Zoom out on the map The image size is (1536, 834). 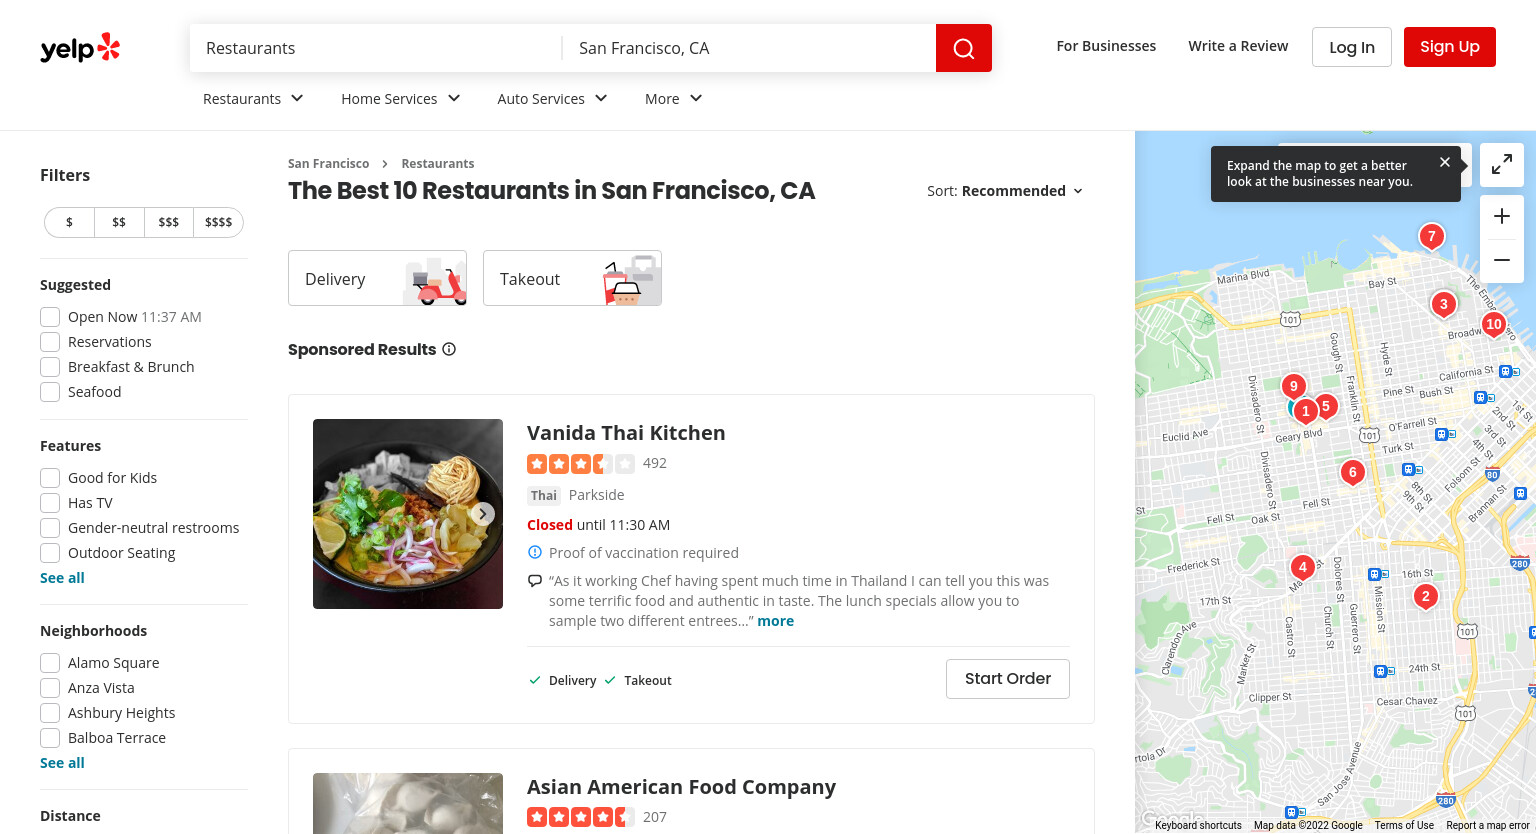(x=1502, y=260)
